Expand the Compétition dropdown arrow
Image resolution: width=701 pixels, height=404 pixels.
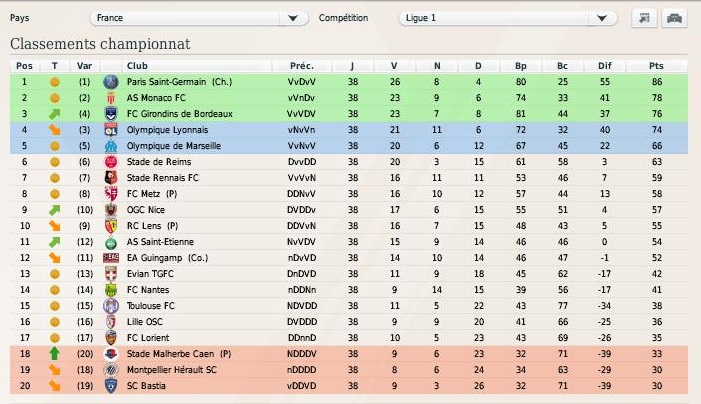coord(602,18)
